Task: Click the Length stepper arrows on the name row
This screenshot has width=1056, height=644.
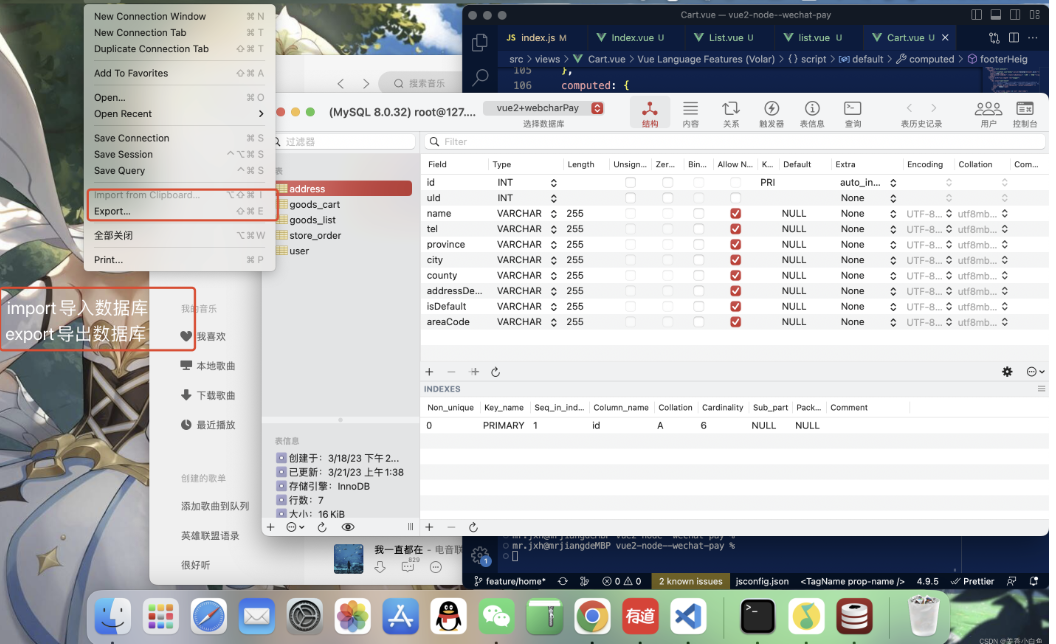Action: pyautogui.click(x=555, y=213)
